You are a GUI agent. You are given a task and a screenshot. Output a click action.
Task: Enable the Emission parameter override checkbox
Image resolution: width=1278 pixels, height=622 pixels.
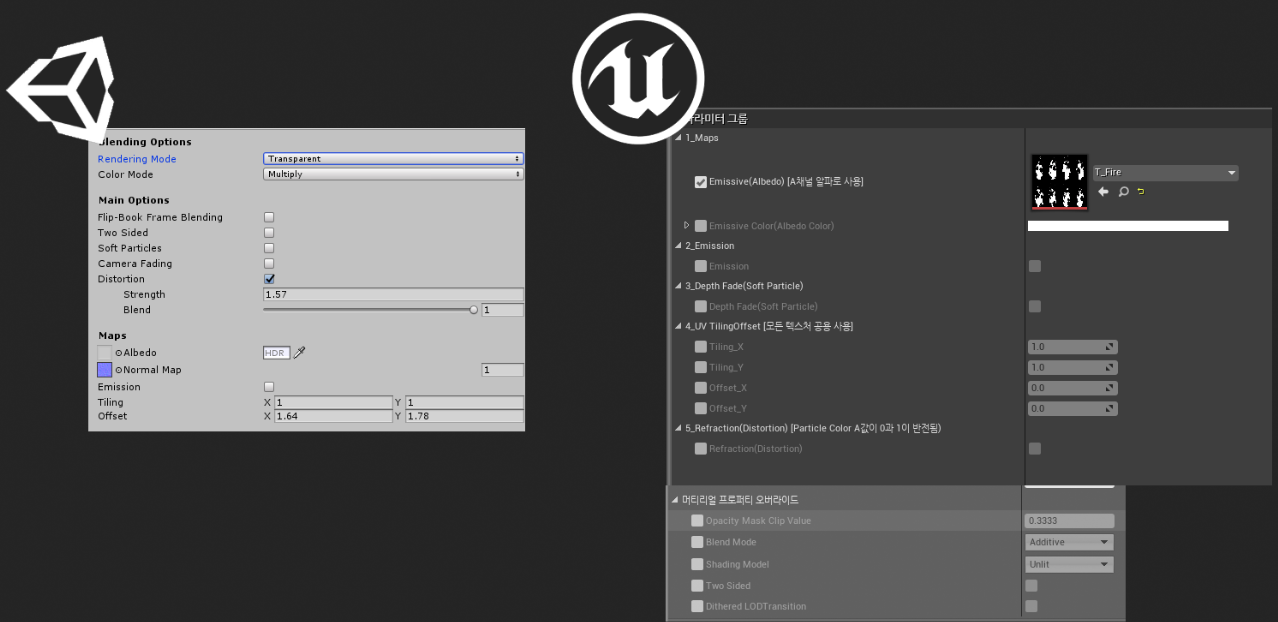701,266
